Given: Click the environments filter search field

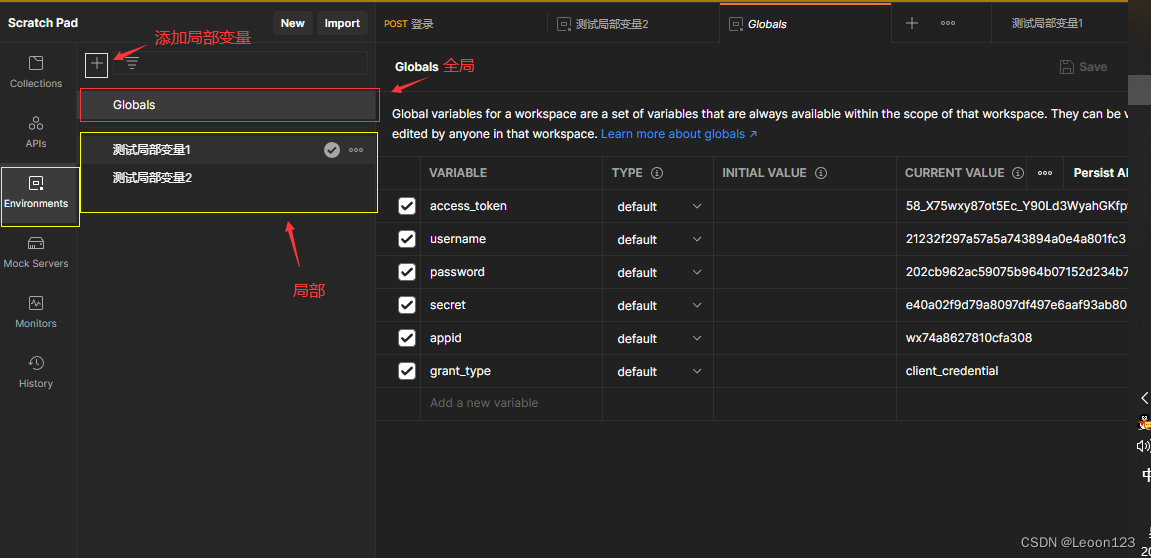Looking at the screenshot, I should point(241,64).
